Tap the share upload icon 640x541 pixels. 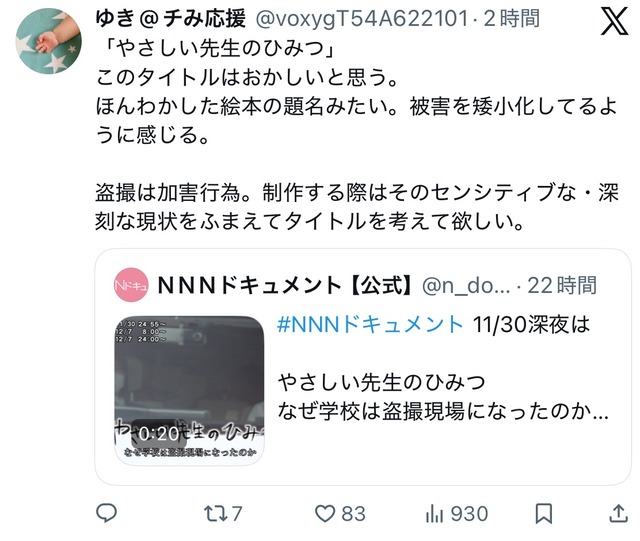(618, 513)
